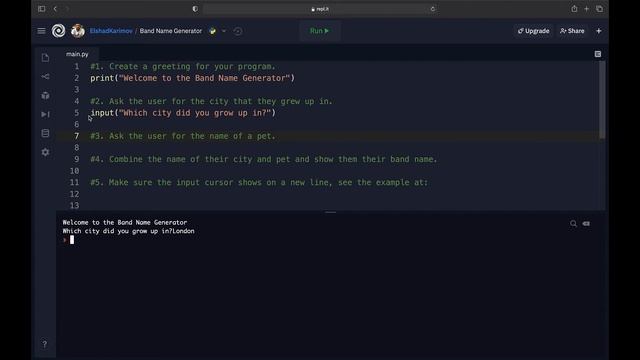Open the Packages cube icon

(x=45, y=96)
